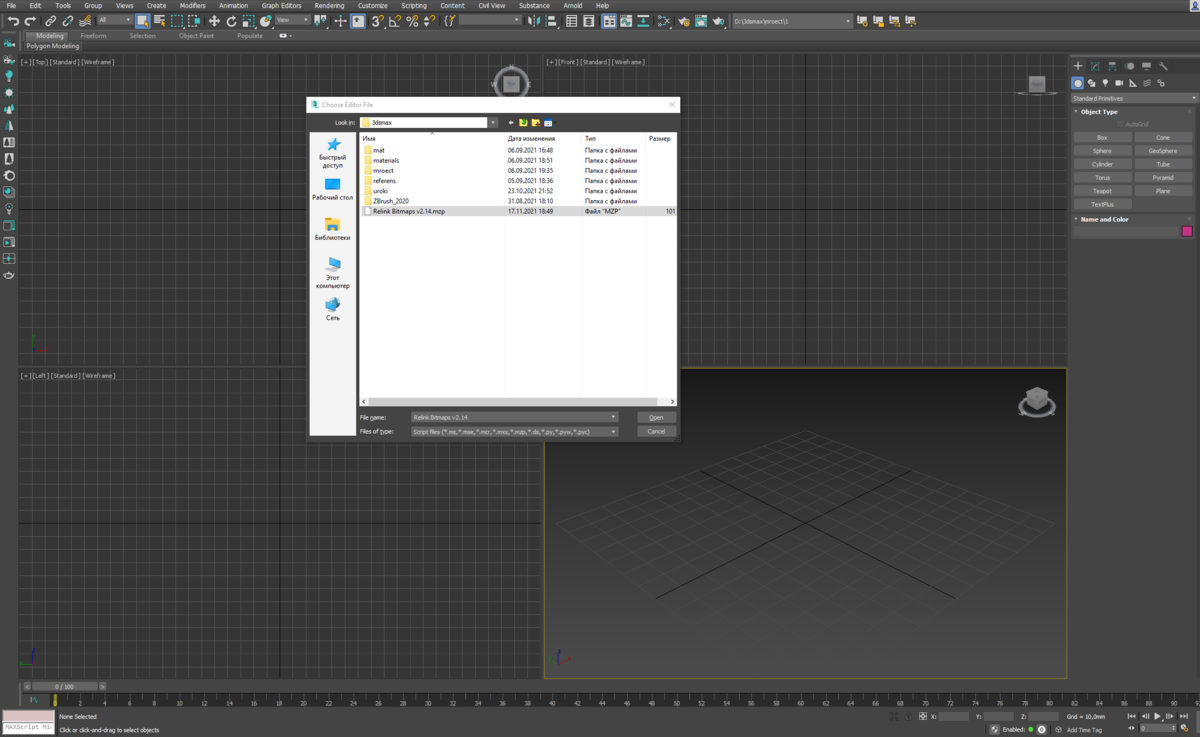Enable the AutoGrid checkbox
Viewport: 1200px width, 737px height.
(1121, 124)
